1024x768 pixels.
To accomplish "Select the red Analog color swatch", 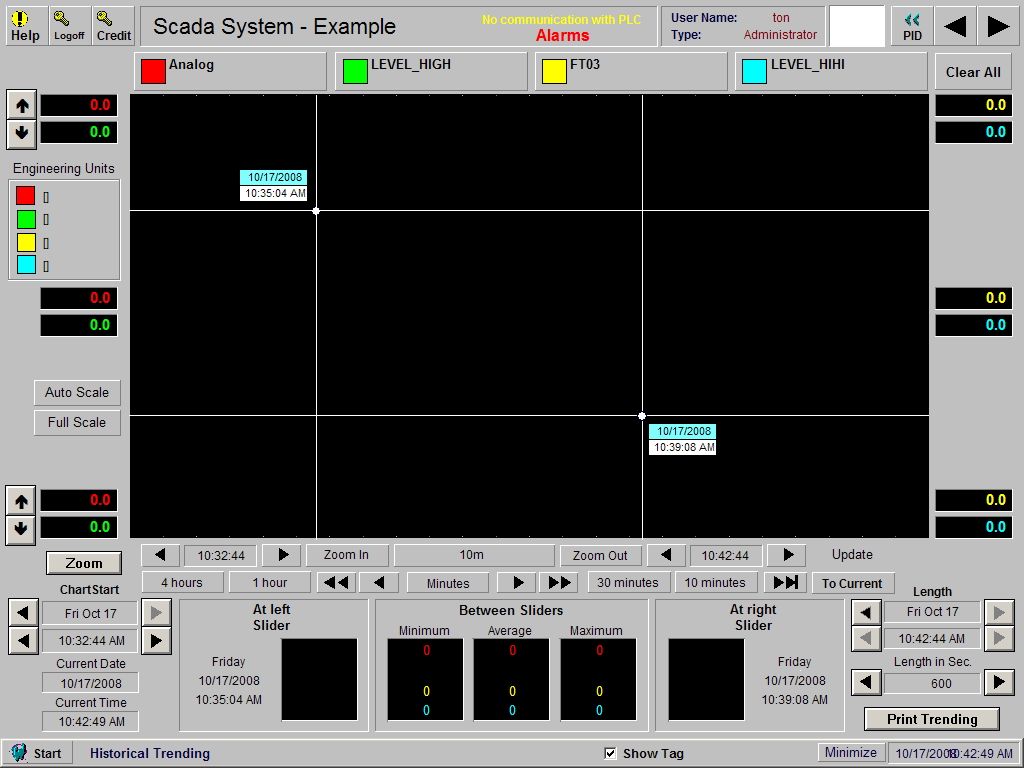I will 152,71.
